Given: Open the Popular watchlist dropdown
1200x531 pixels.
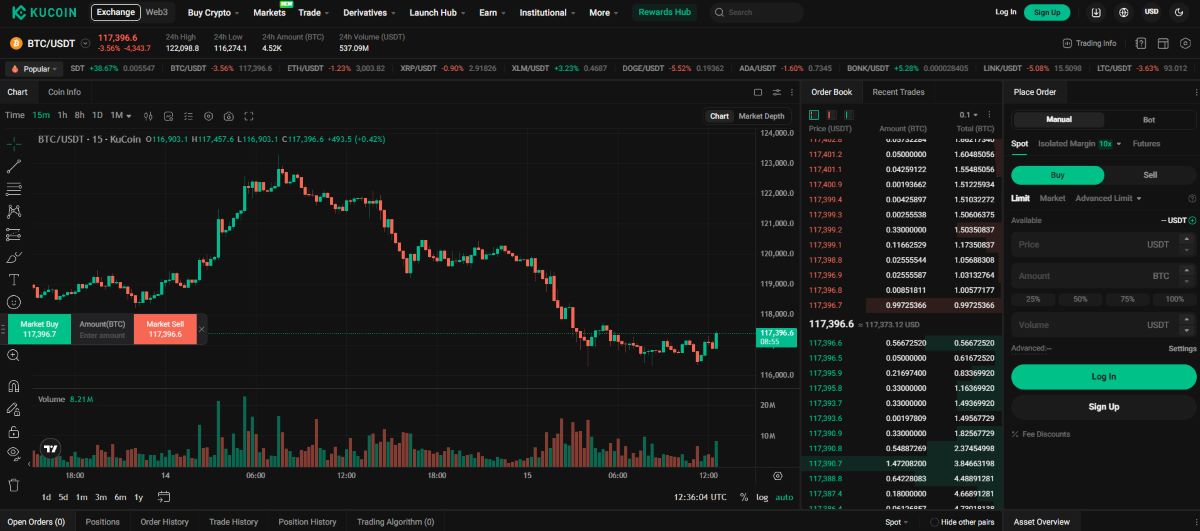Looking at the screenshot, I should [33, 69].
